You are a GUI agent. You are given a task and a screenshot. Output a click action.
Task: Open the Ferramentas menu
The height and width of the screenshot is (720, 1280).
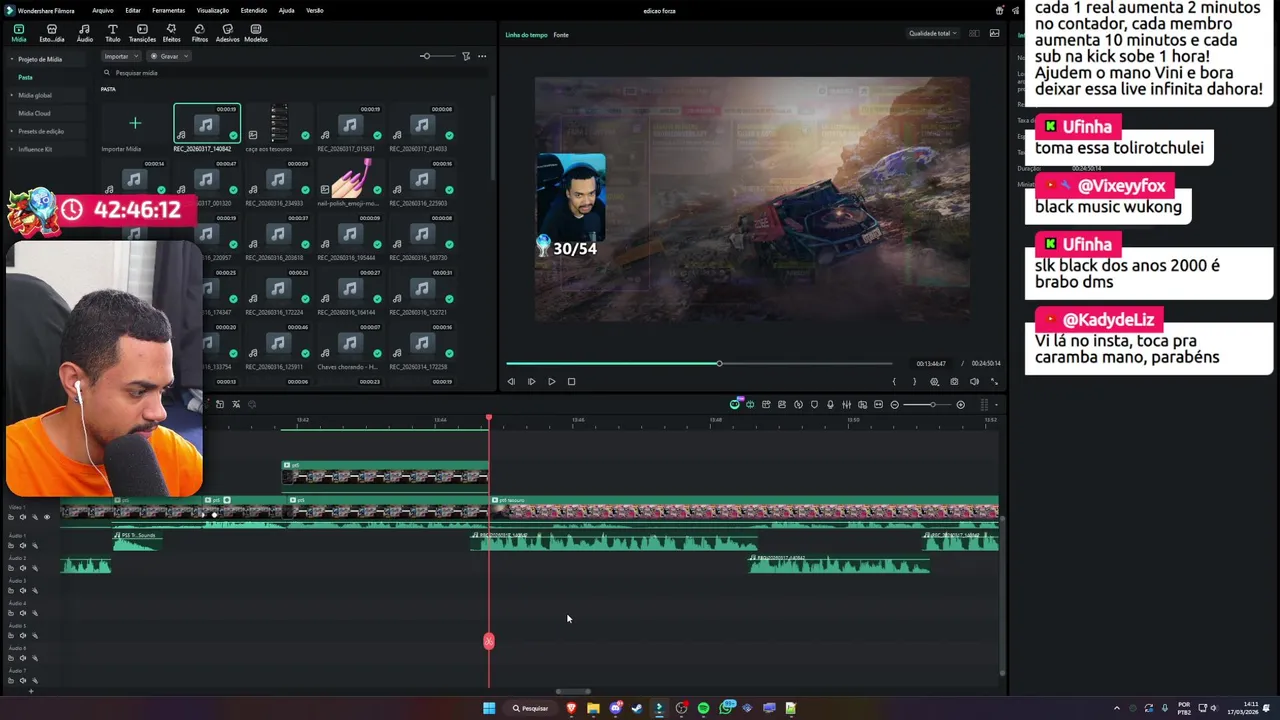(x=168, y=10)
